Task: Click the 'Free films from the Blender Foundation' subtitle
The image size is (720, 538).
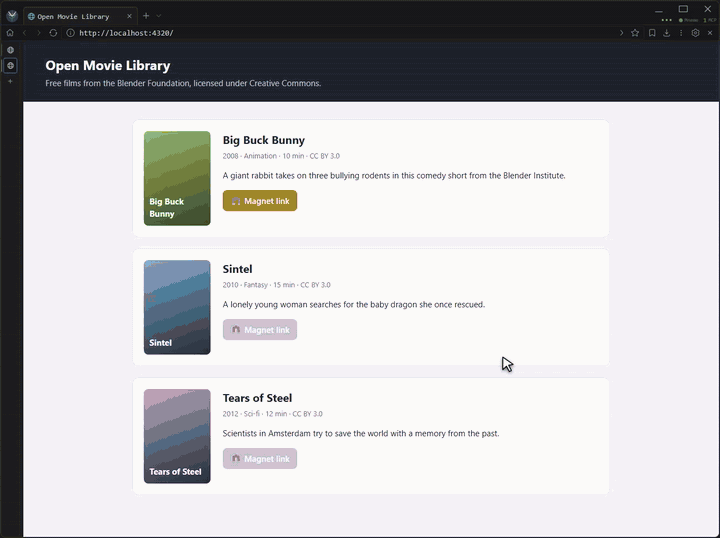Action: click(183, 83)
